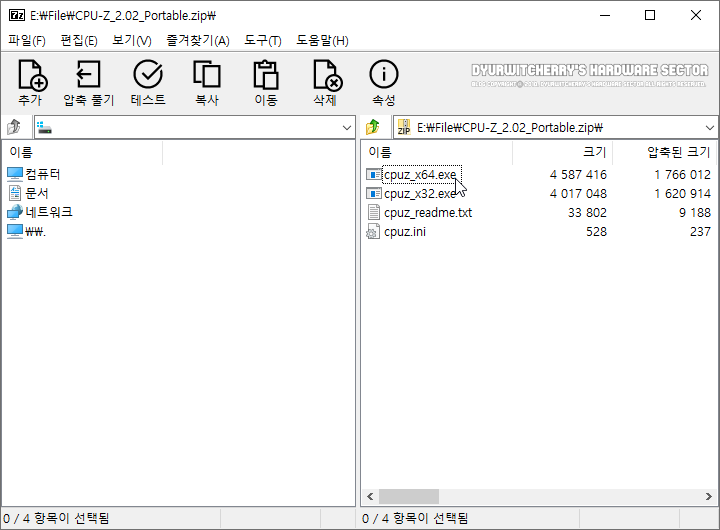Click the packed size value 1 766 012
The width and height of the screenshot is (720, 530).
[682, 175]
